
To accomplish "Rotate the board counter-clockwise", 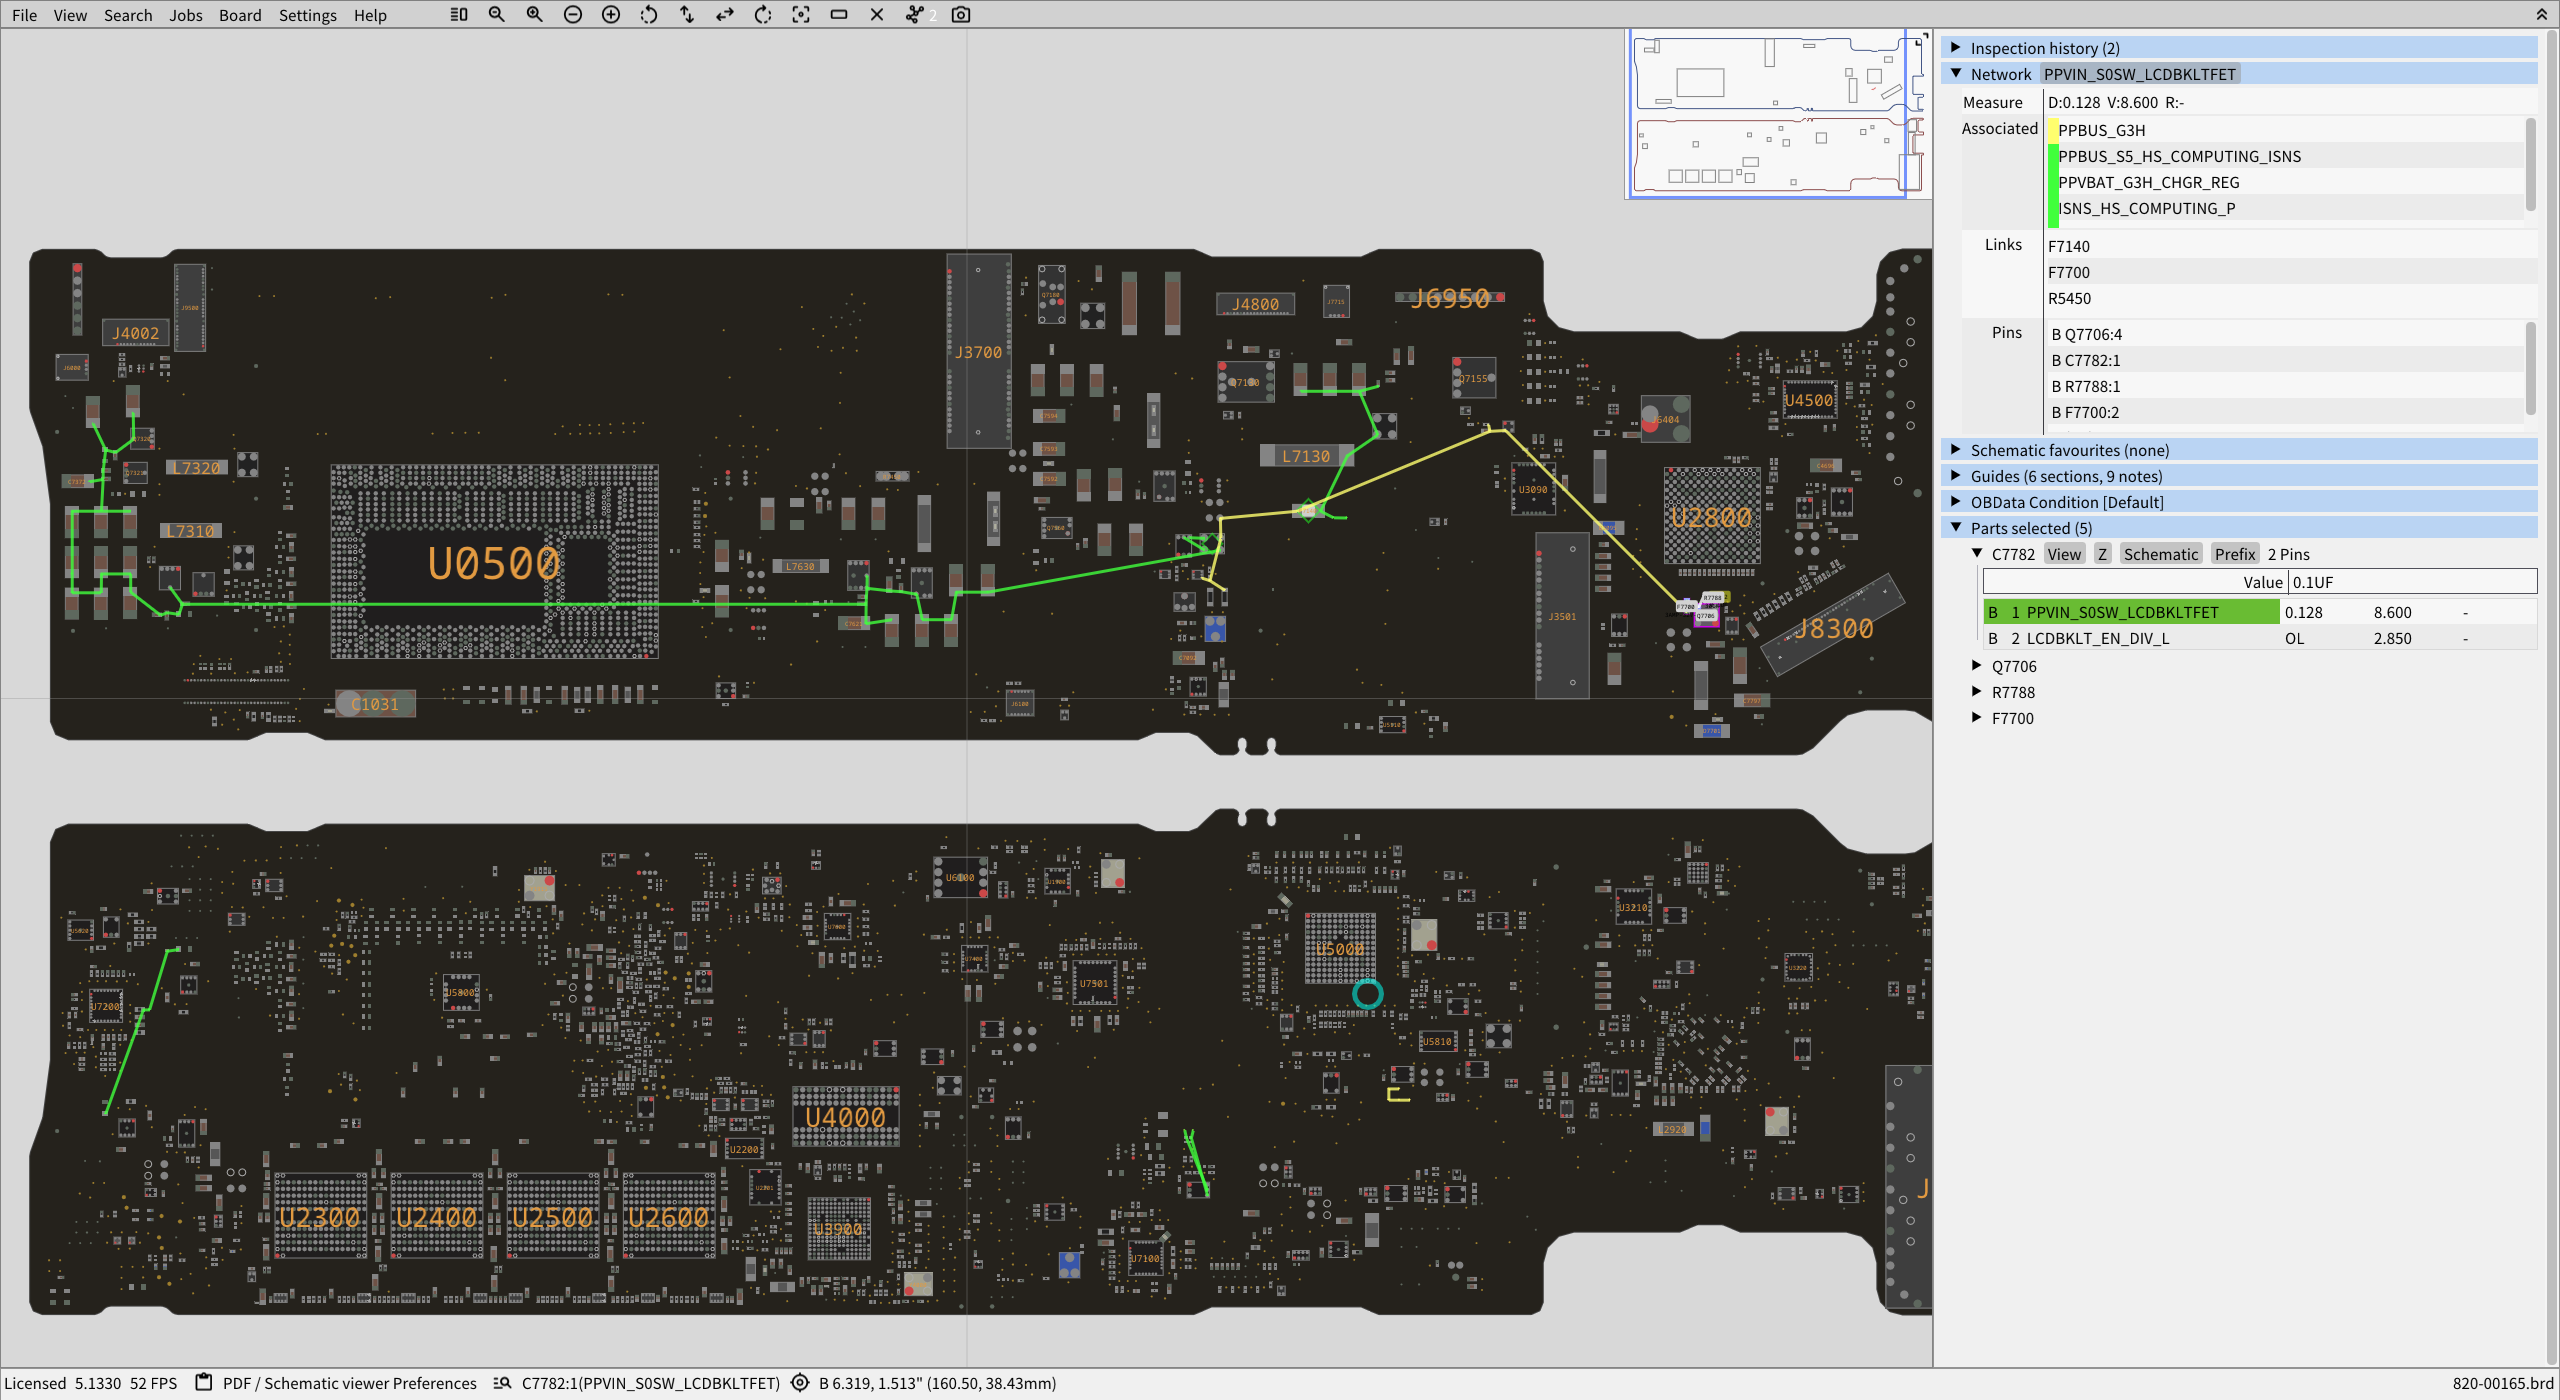I will [648, 15].
